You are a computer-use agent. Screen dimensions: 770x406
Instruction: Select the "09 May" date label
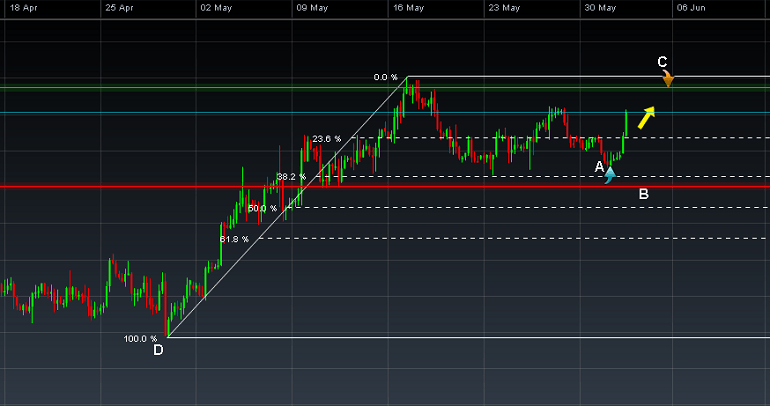[312, 8]
